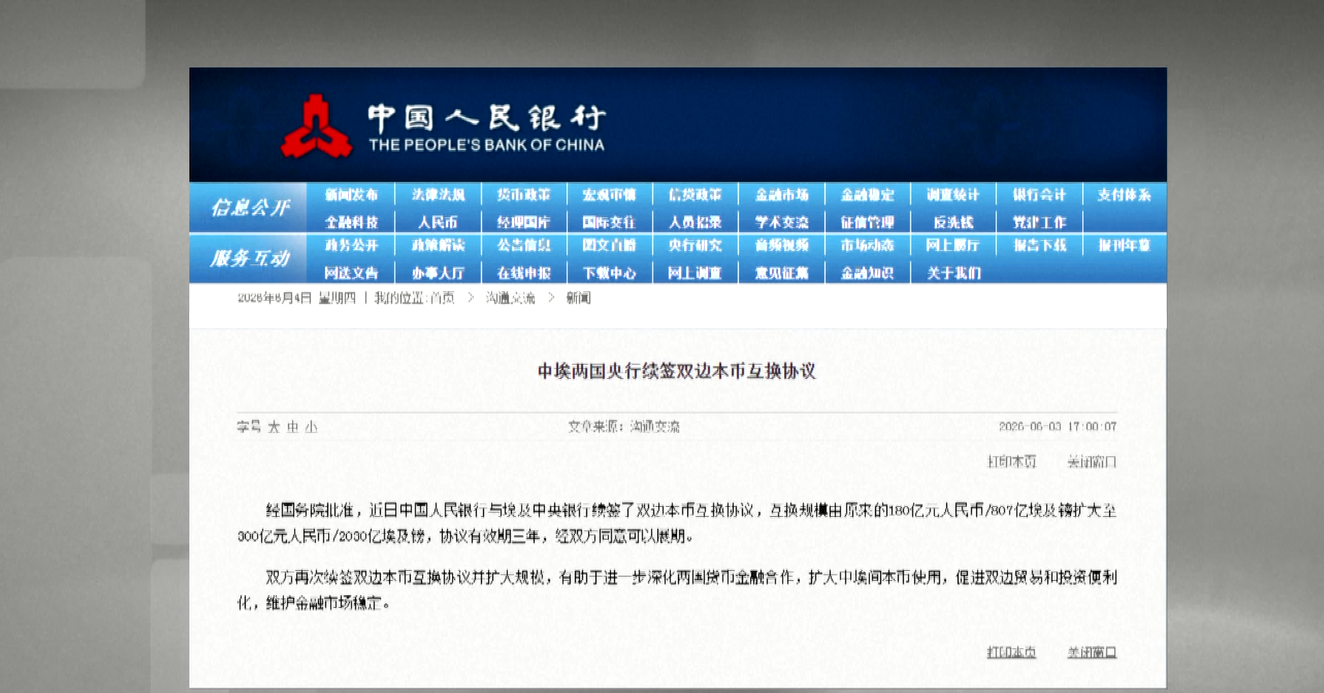Click the article timestamp 17:00:07
Image resolution: width=1324 pixels, height=693 pixels.
[1092, 427]
